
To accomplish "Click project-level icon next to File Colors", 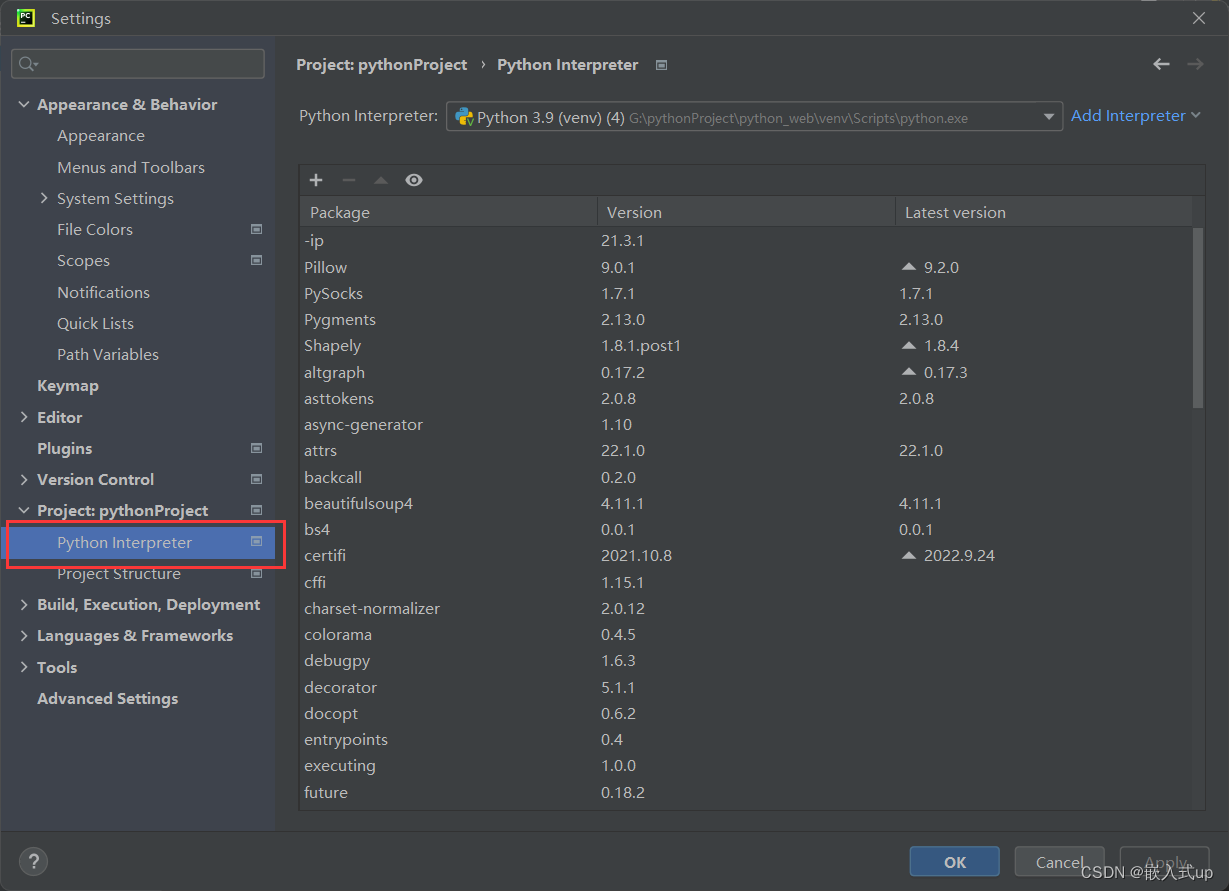I will (x=256, y=229).
